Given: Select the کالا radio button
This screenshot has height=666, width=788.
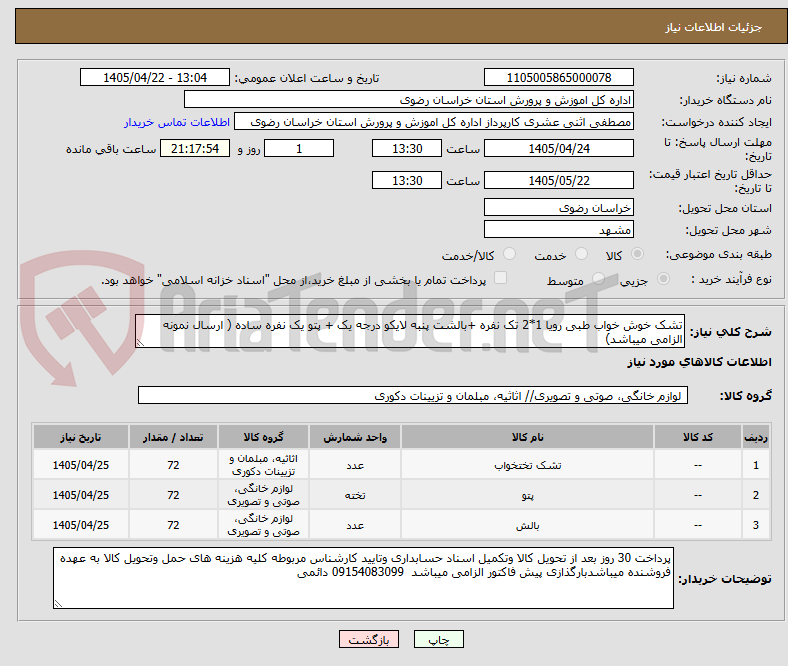Looking at the screenshot, I should [637, 254].
